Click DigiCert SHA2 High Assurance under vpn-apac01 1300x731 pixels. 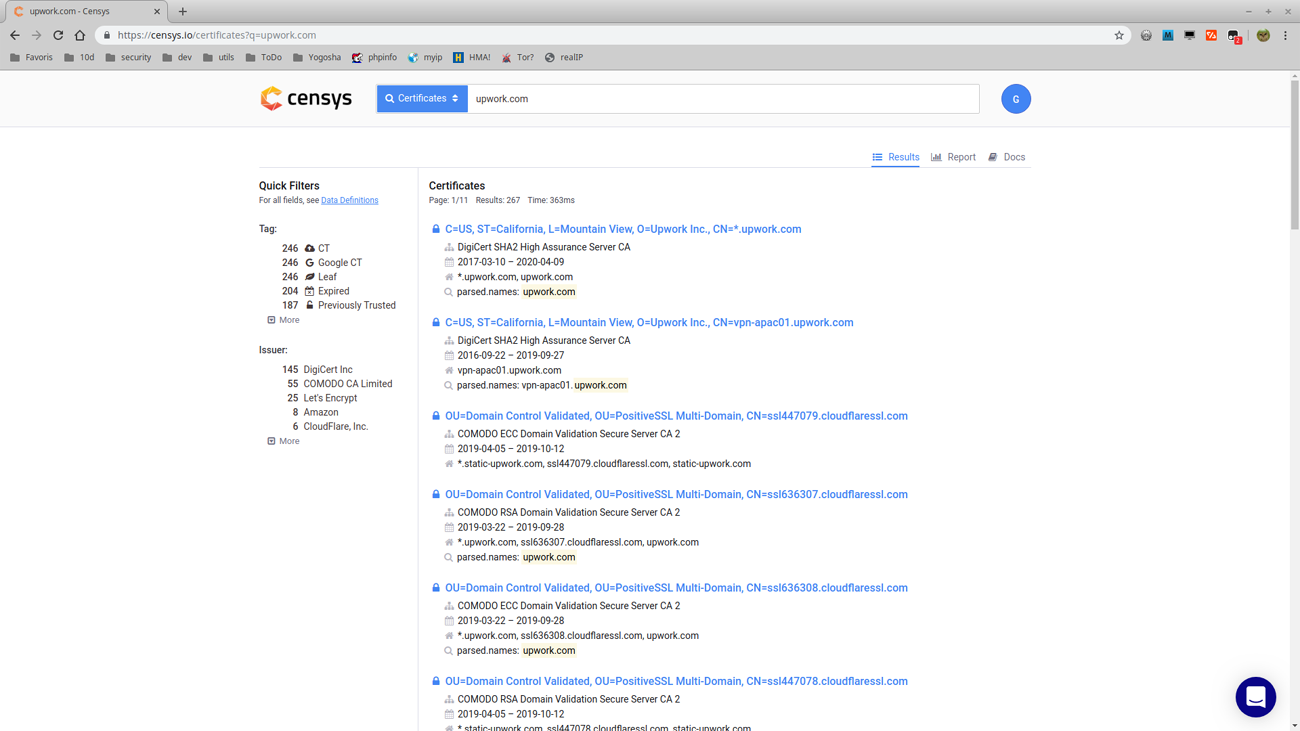coord(544,341)
